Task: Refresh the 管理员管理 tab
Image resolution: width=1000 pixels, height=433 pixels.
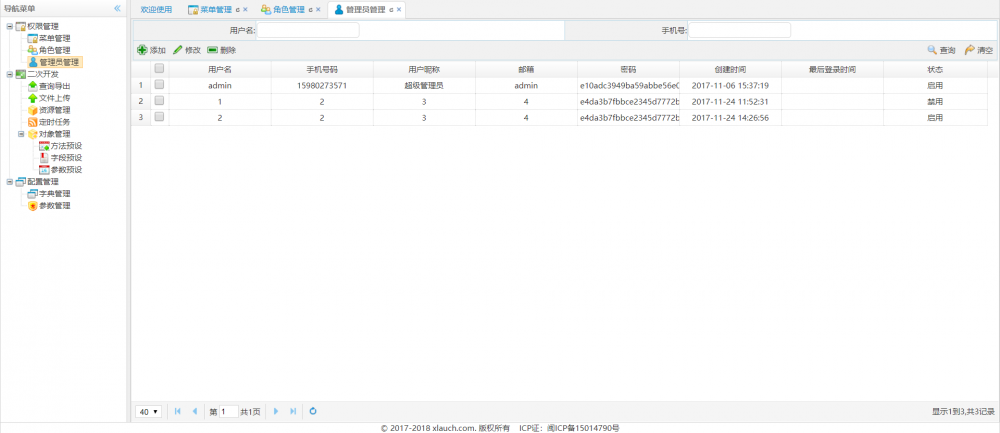Action: [391, 10]
